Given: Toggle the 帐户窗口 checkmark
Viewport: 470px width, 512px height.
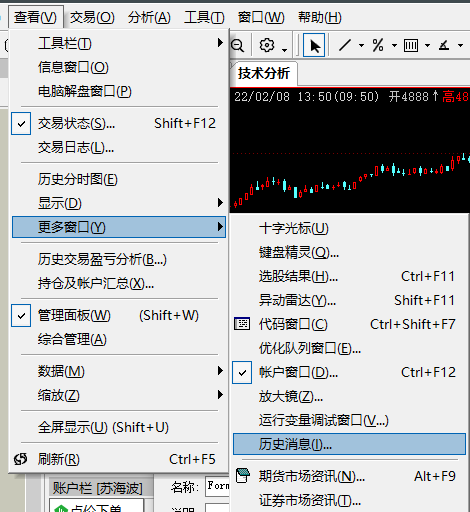Looking at the screenshot, I should 242,372.
